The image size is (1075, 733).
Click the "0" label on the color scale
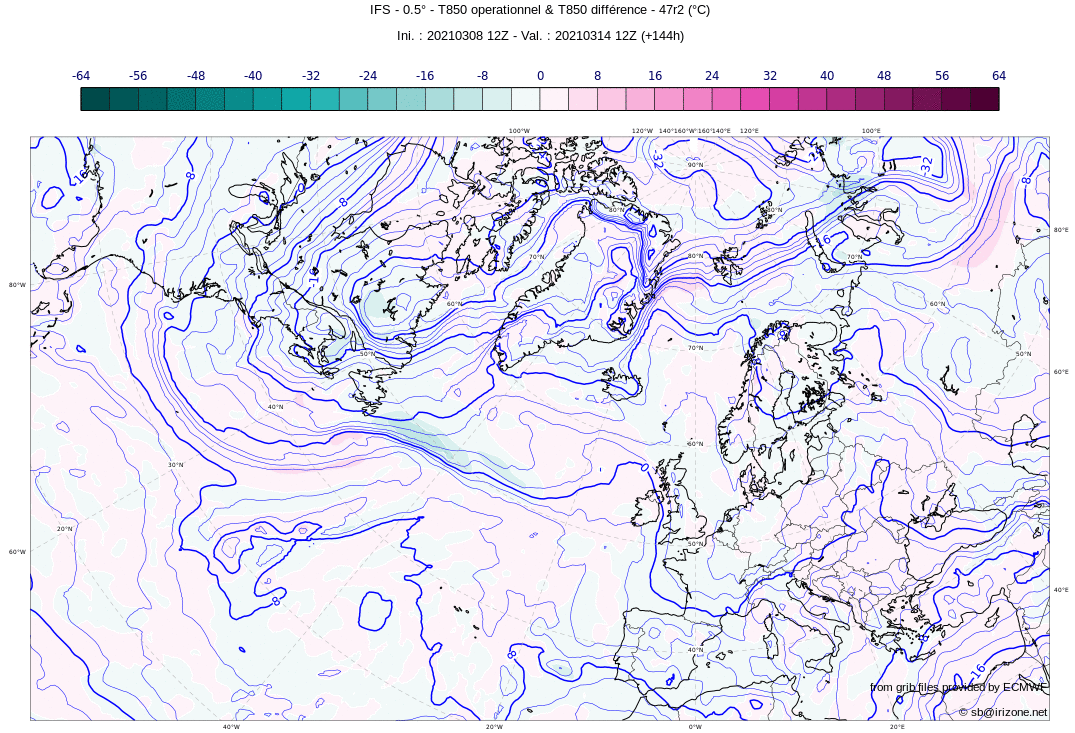point(540,75)
